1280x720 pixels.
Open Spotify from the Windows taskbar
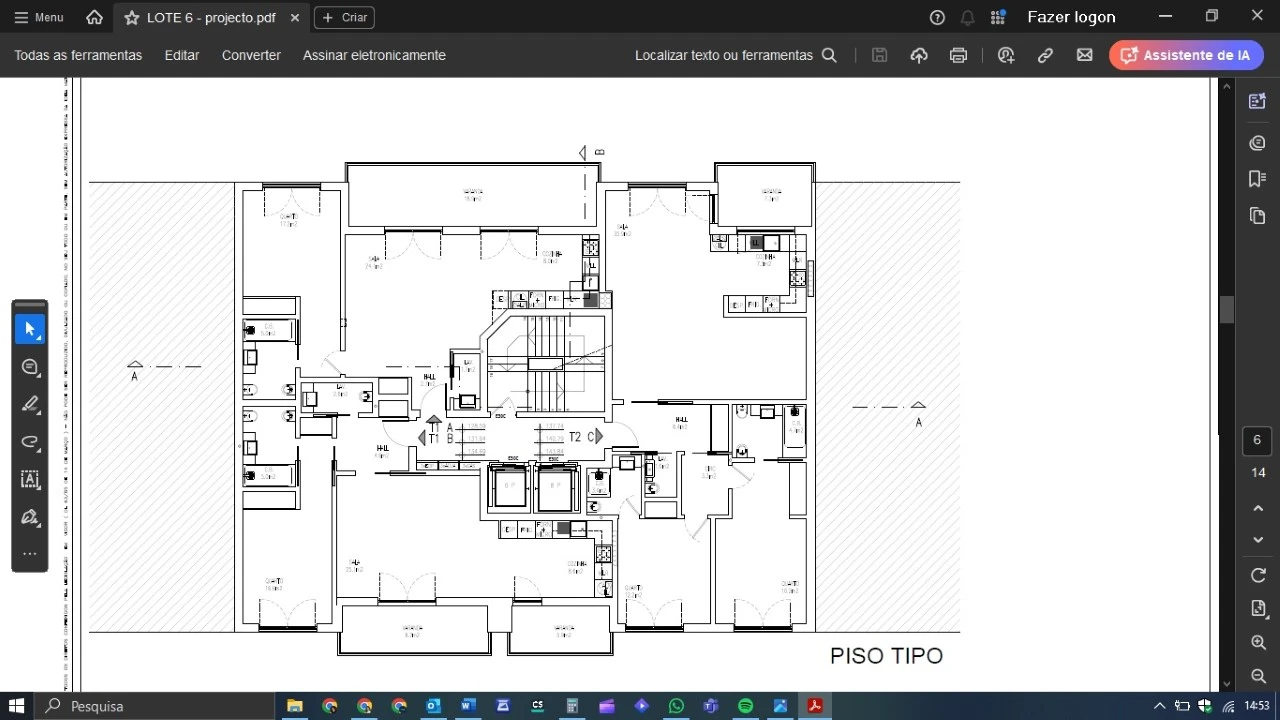[x=745, y=706]
